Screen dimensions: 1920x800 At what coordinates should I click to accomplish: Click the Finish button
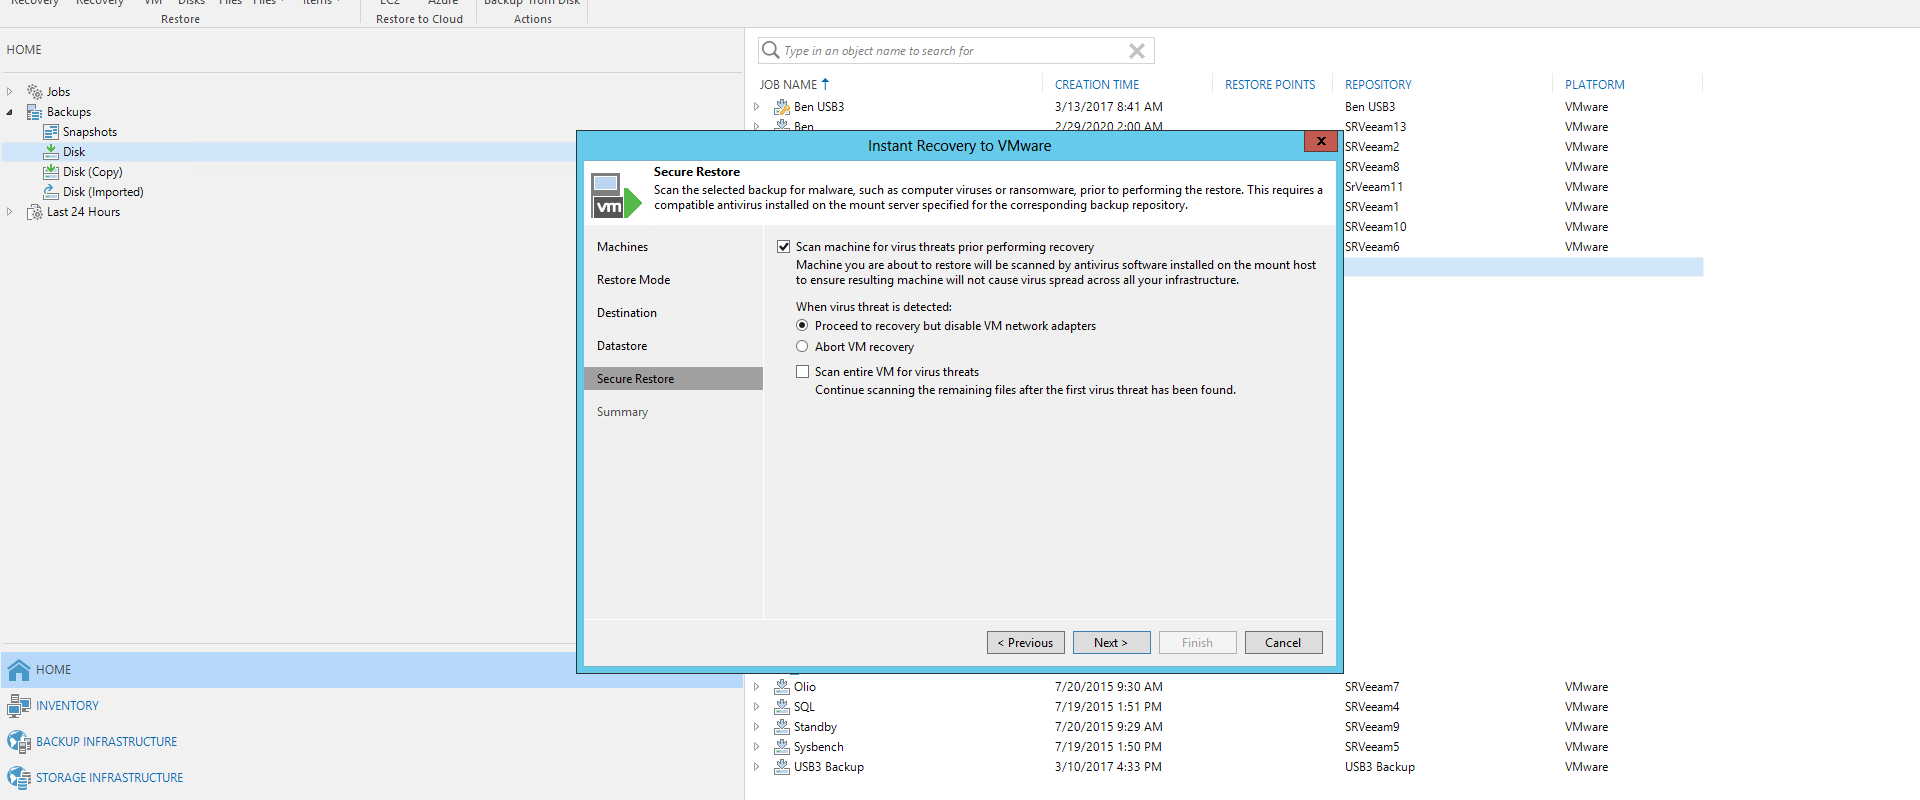(x=1198, y=643)
